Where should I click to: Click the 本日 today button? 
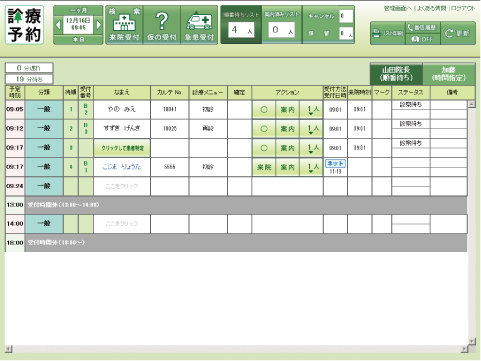pyautogui.click(x=78, y=40)
